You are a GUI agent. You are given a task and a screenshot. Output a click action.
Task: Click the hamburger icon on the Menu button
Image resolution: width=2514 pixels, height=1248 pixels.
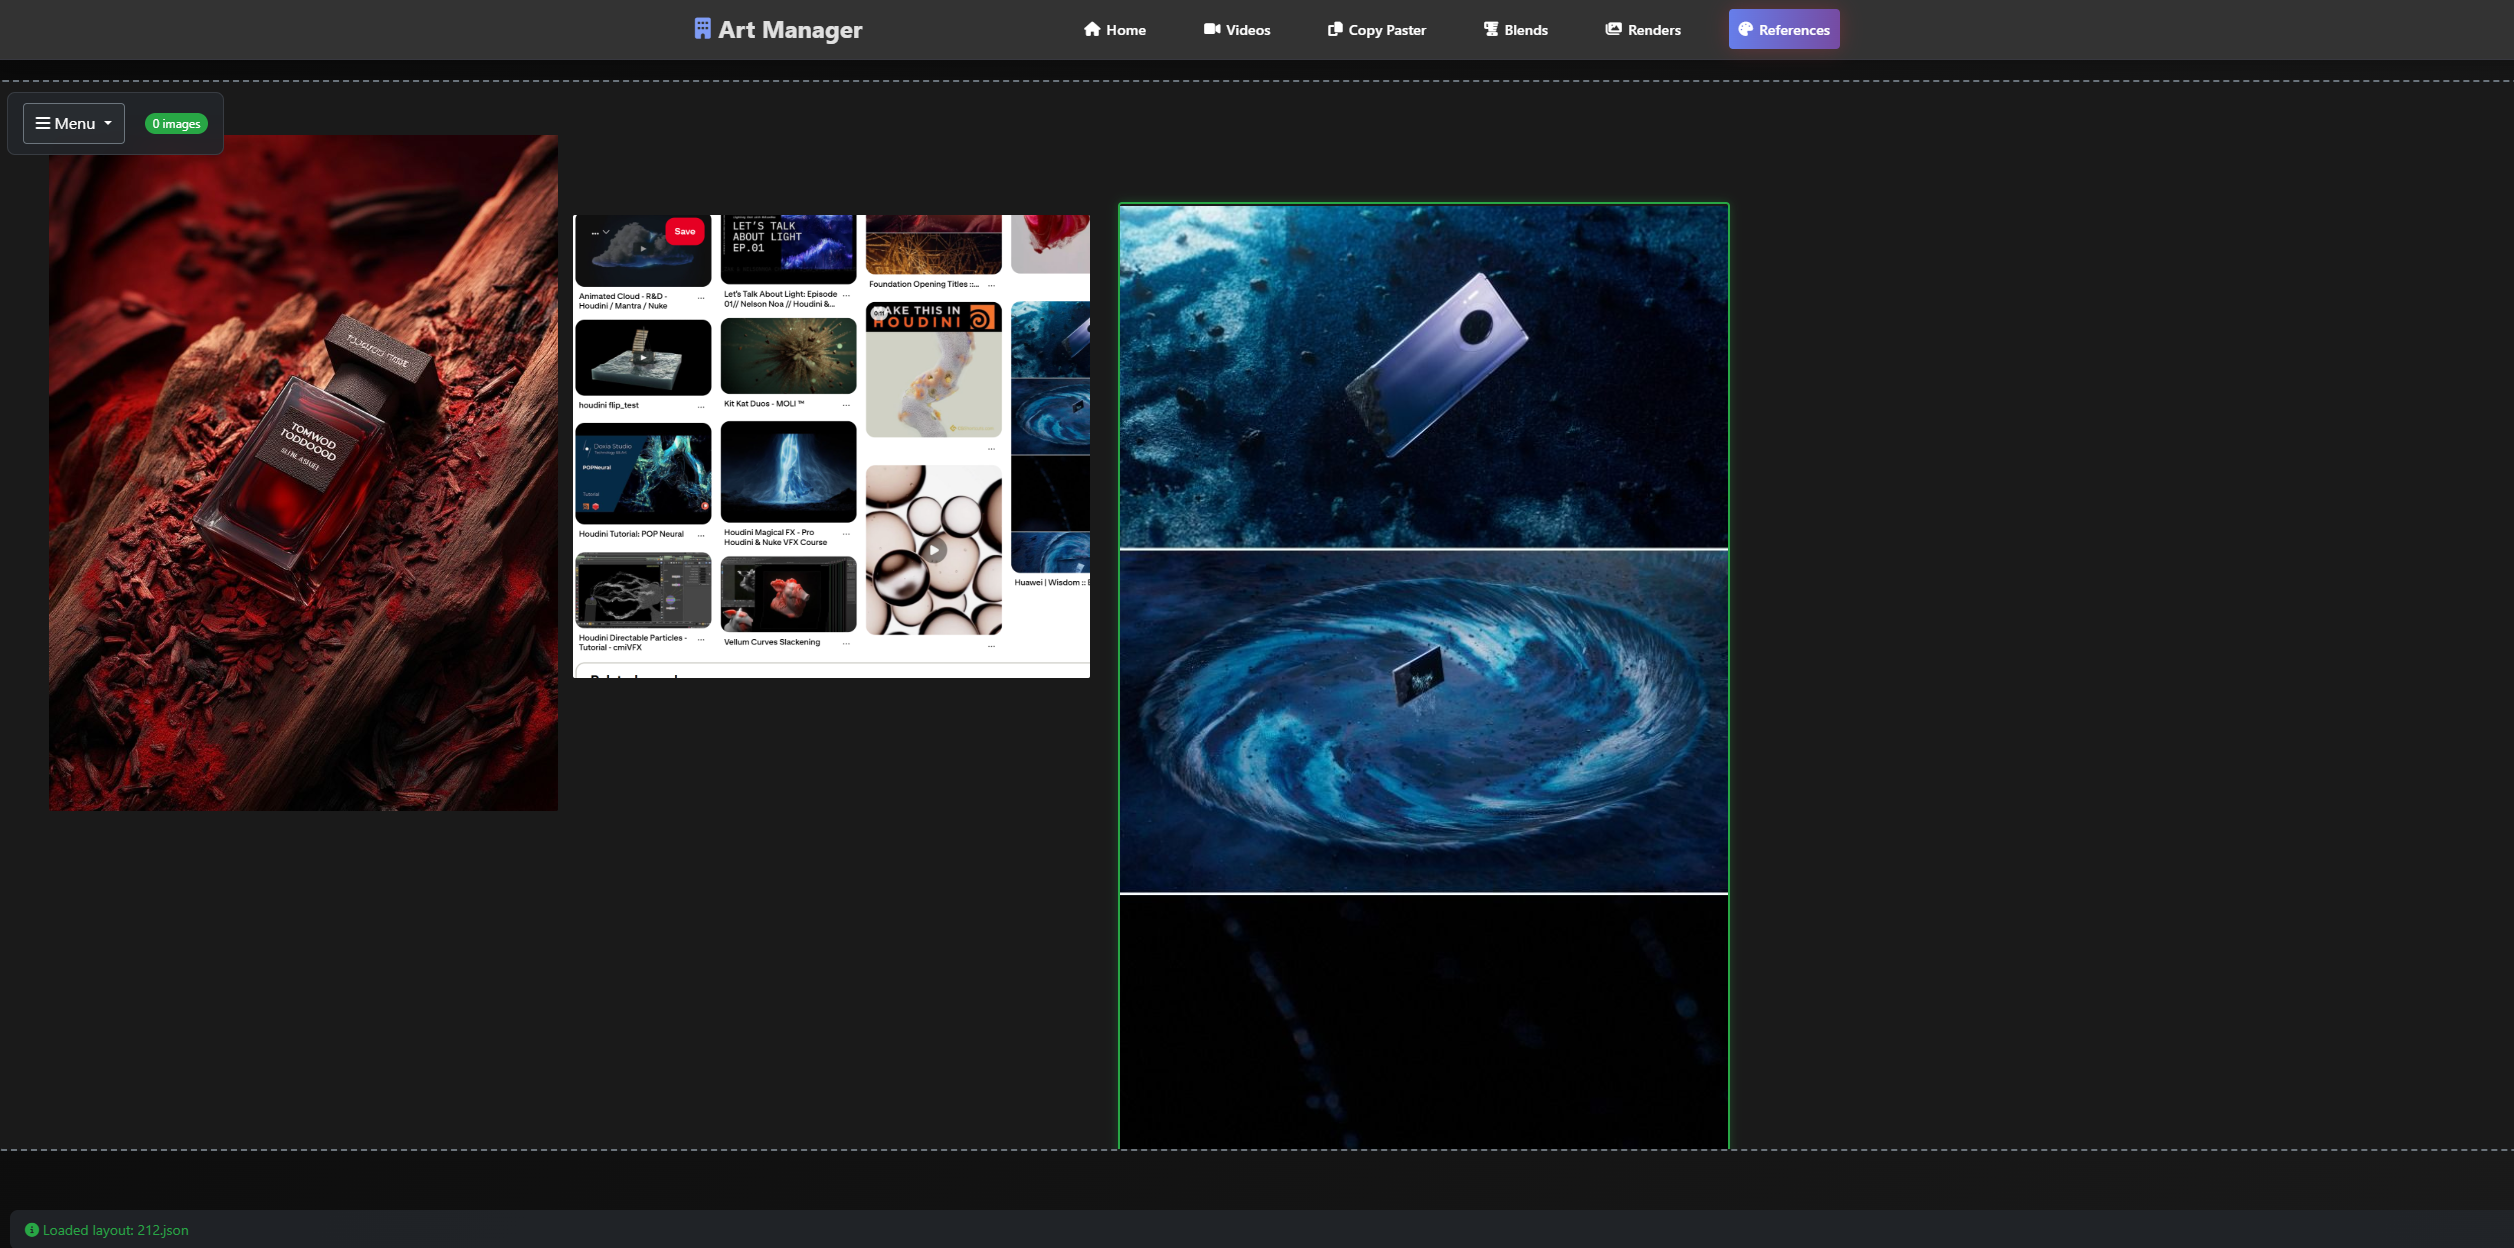click(x=43, y=123)
